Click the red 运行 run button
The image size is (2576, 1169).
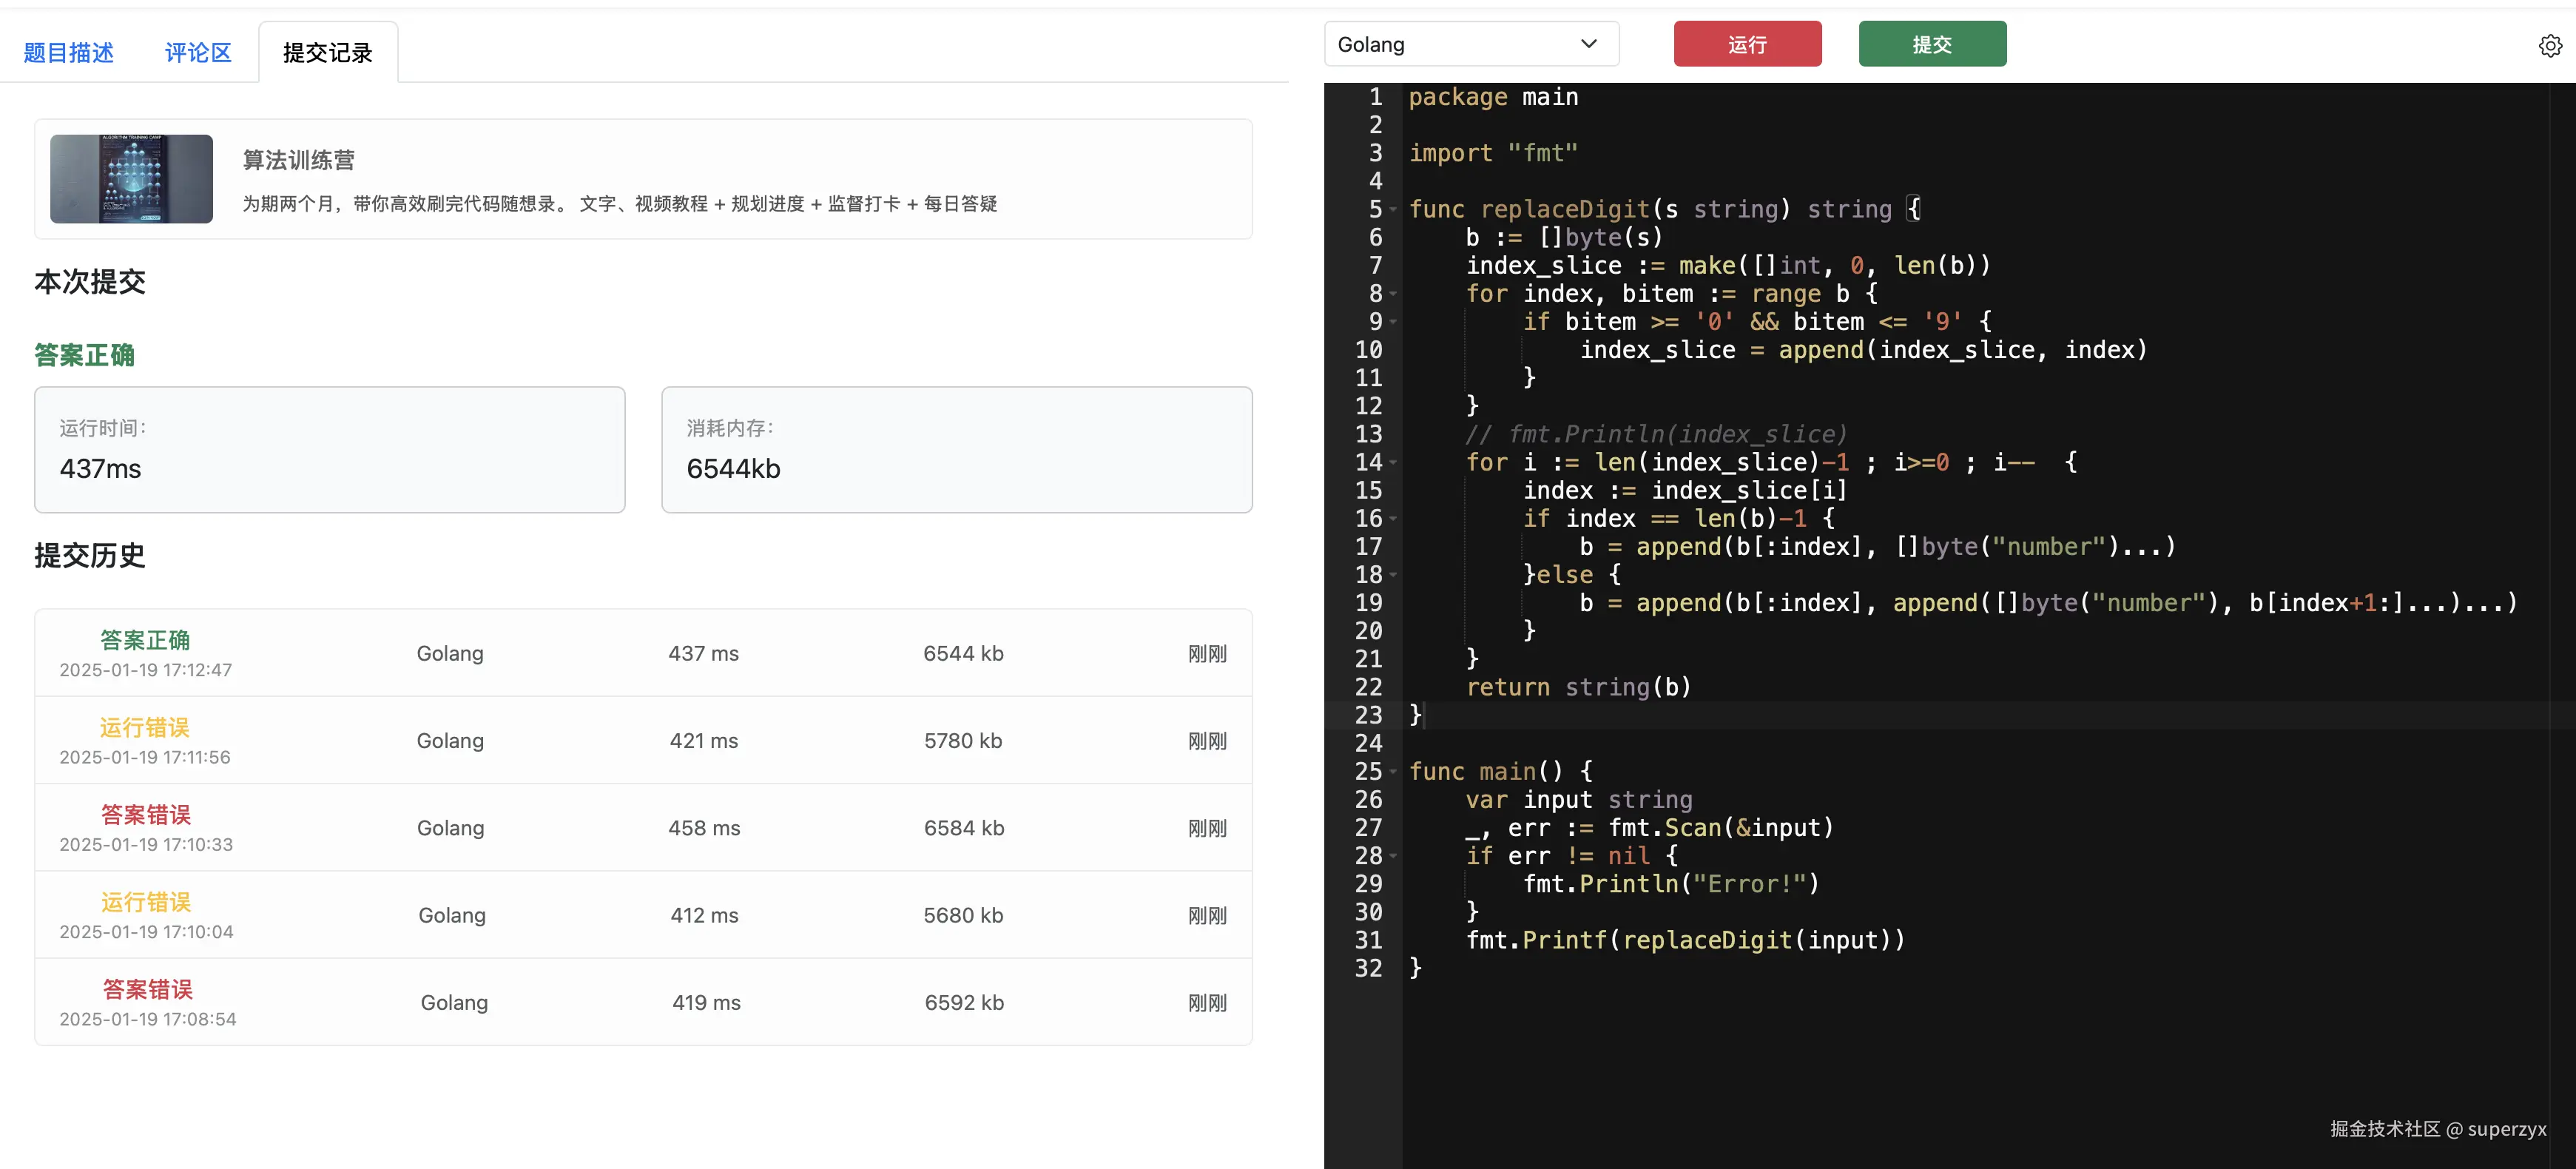point(1746,45)
